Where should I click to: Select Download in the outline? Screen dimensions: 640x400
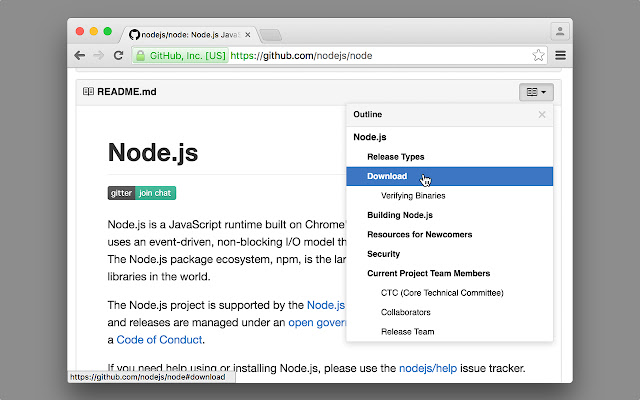pyautogui.click(x=387, y=176)
